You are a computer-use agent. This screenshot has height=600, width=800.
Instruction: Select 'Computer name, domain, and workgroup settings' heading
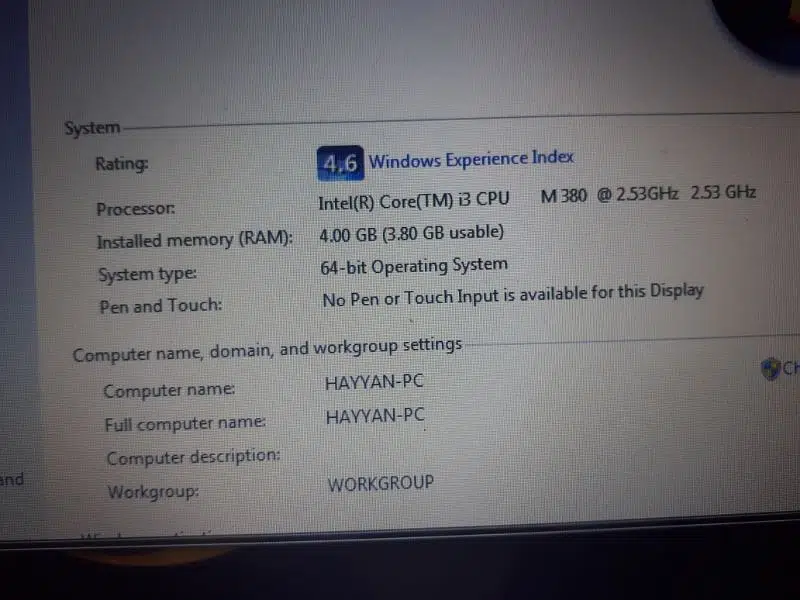tap(267, 349)
